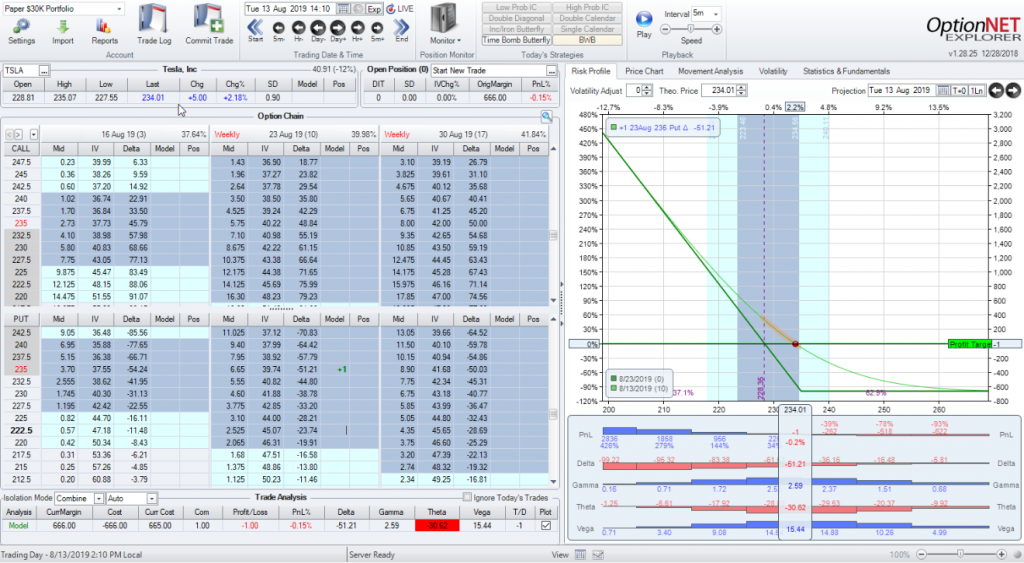Uncheck the Plot checkbox for Model row
Viewport: 1024px width, 563px height.
click(546, 525)
